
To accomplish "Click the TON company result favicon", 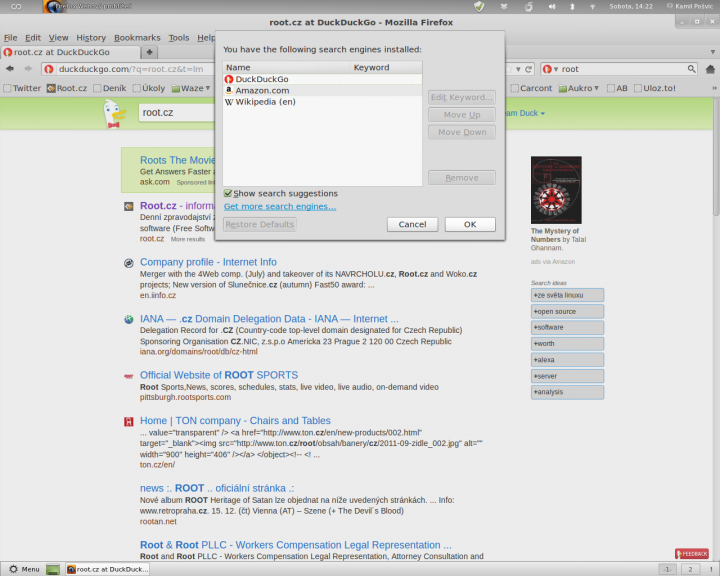I will [x=129, y=422].
